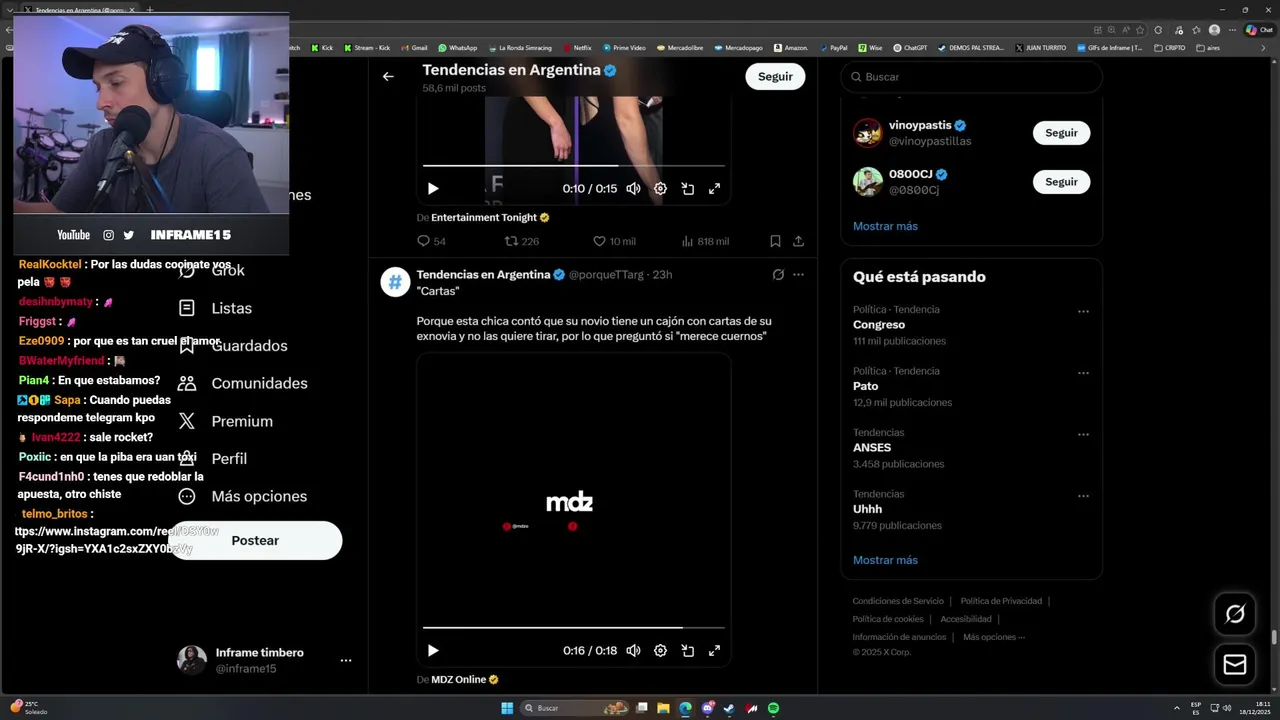
Task: Open Listas in the X sidebar
Action: [x=215, y=308]
